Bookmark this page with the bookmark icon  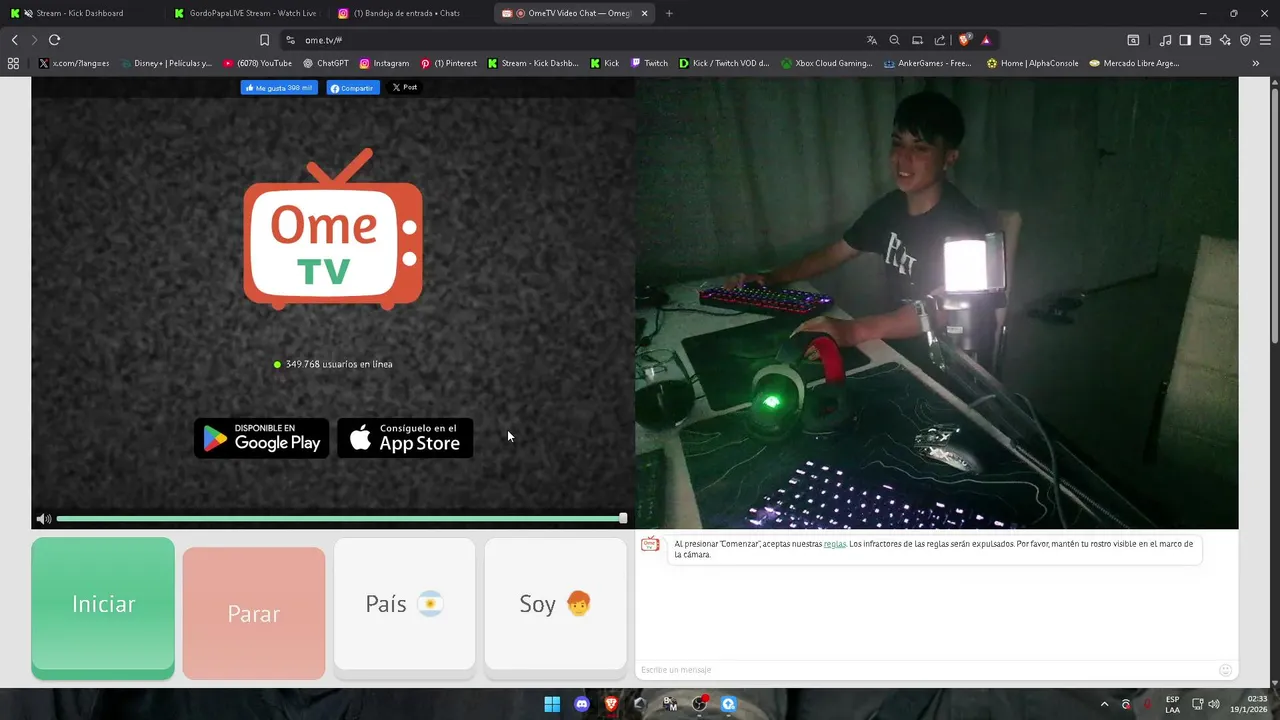tap(264, 40)
